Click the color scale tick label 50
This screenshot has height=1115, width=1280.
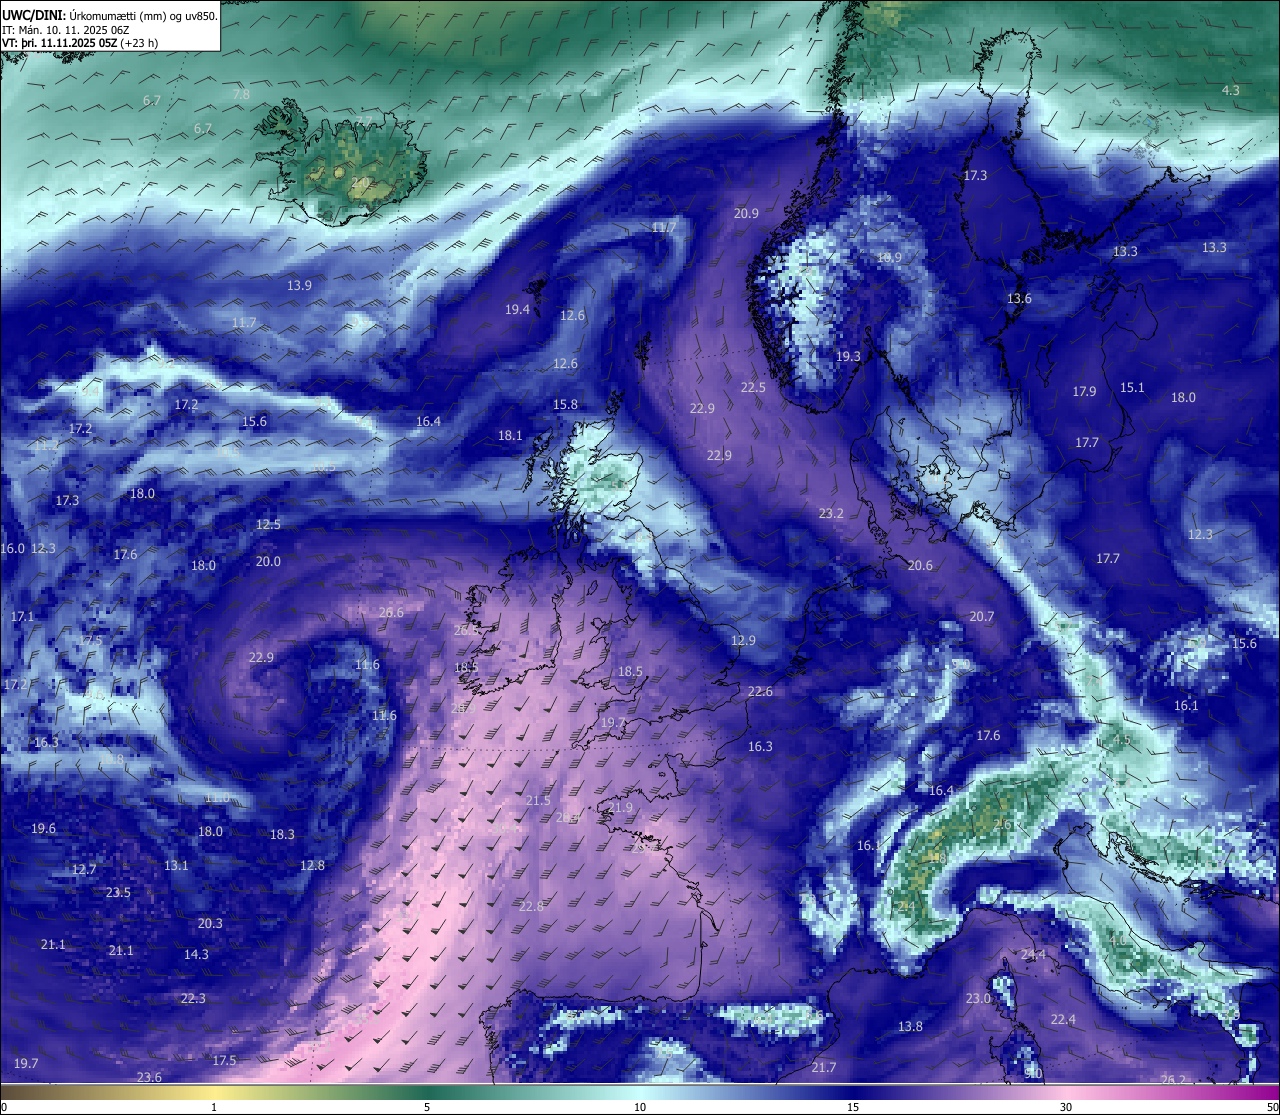coord(1271,1107)
